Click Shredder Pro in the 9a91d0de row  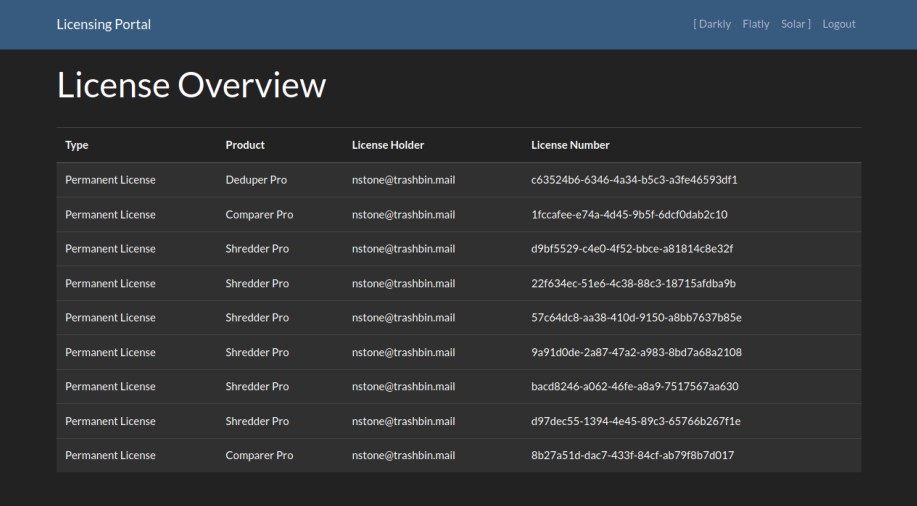tap(257, 352)
